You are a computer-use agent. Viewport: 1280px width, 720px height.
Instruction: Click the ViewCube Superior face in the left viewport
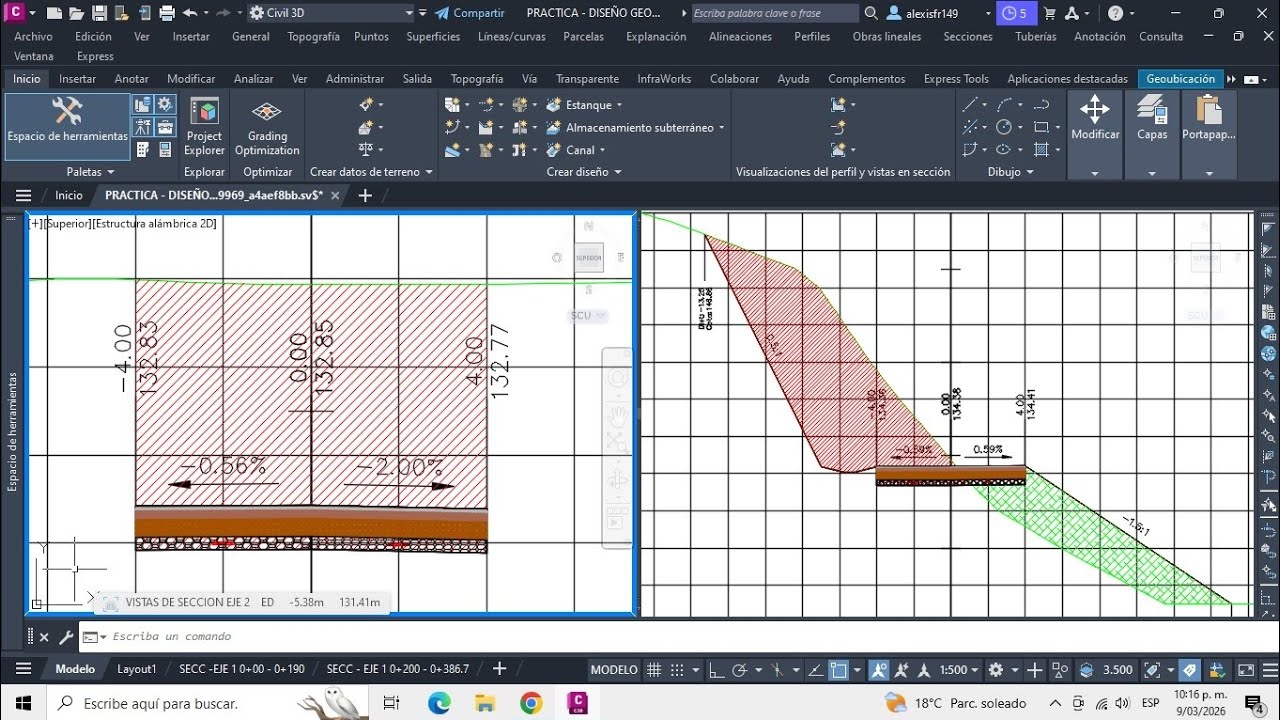click(x=589, y=258)
